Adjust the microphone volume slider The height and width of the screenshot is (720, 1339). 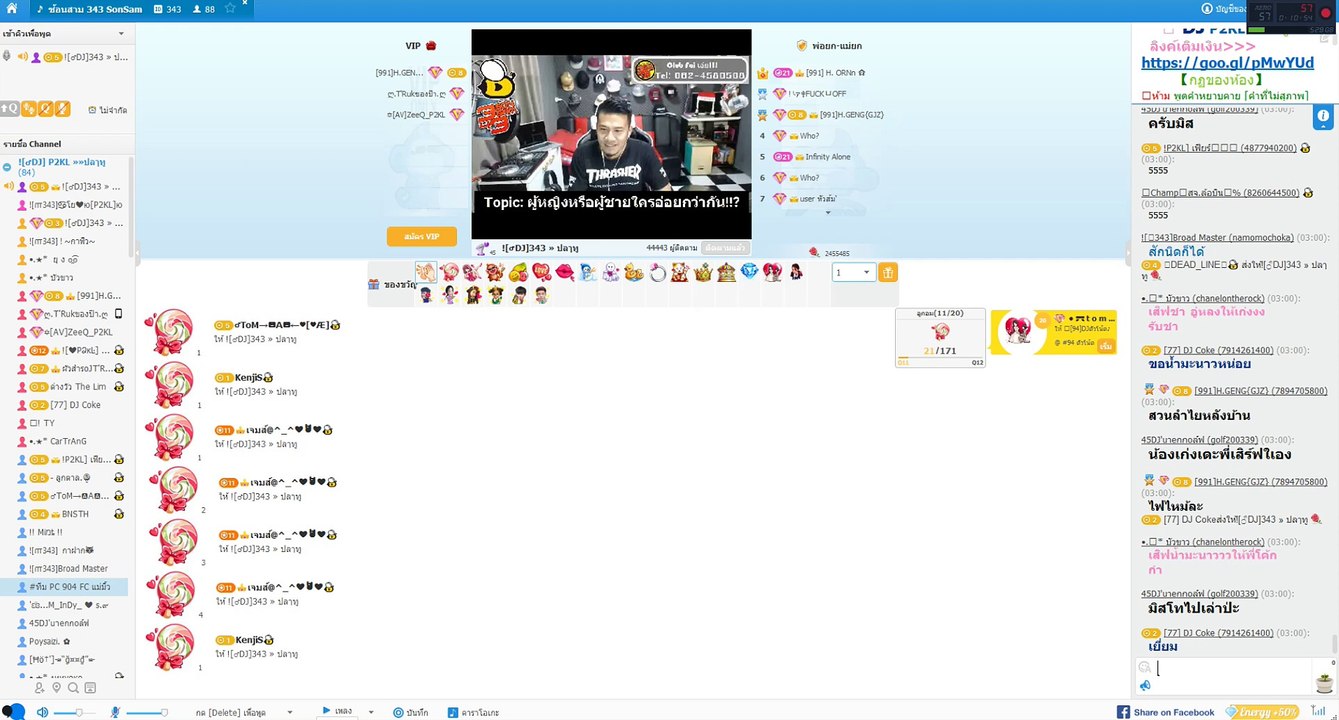click(146, 712)
